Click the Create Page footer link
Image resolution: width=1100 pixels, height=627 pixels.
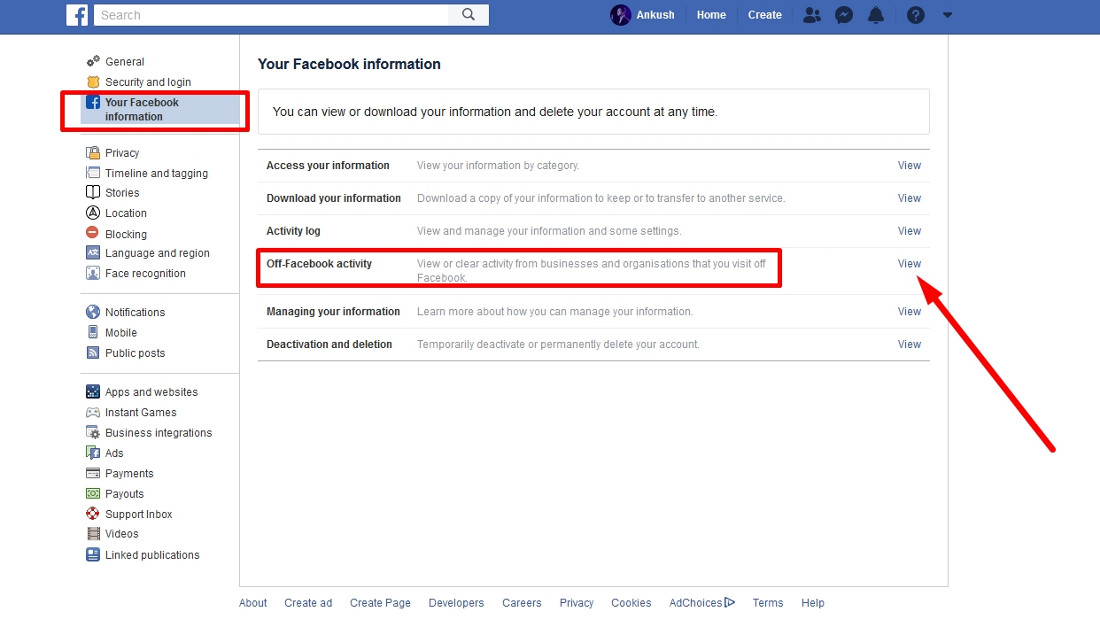click(380, 602)
